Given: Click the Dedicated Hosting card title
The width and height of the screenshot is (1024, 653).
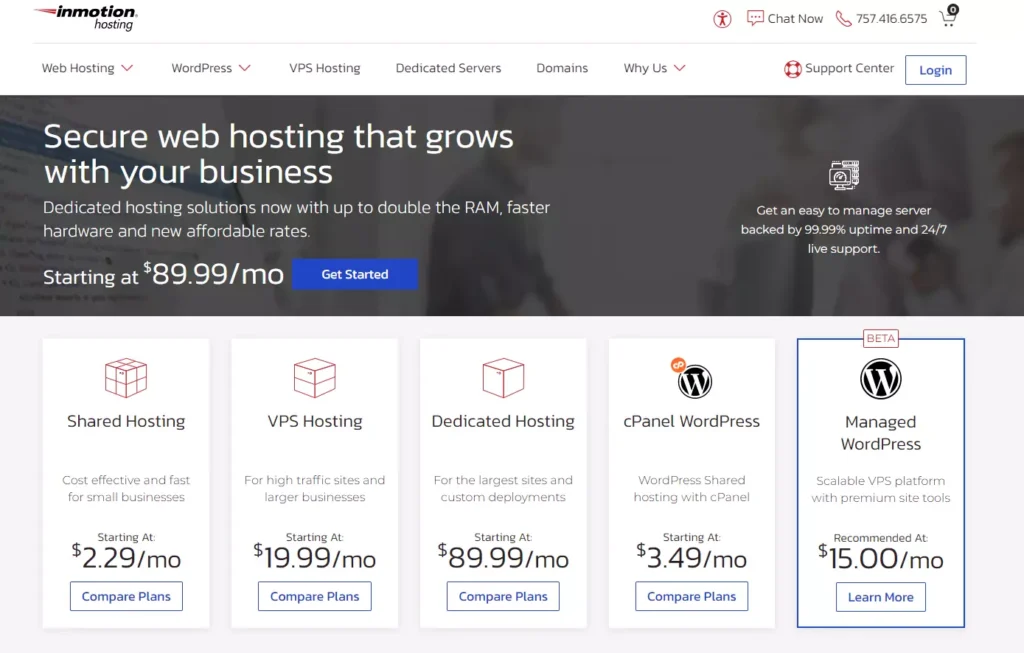Looking at the screenshot, I should coord(503,421).
